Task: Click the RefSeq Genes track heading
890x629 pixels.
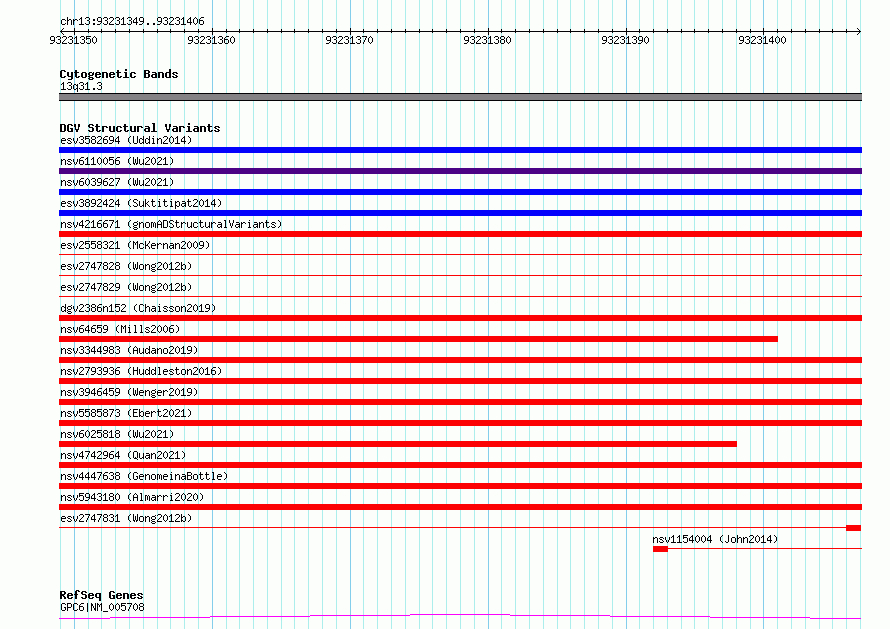Action: [101, 595]
